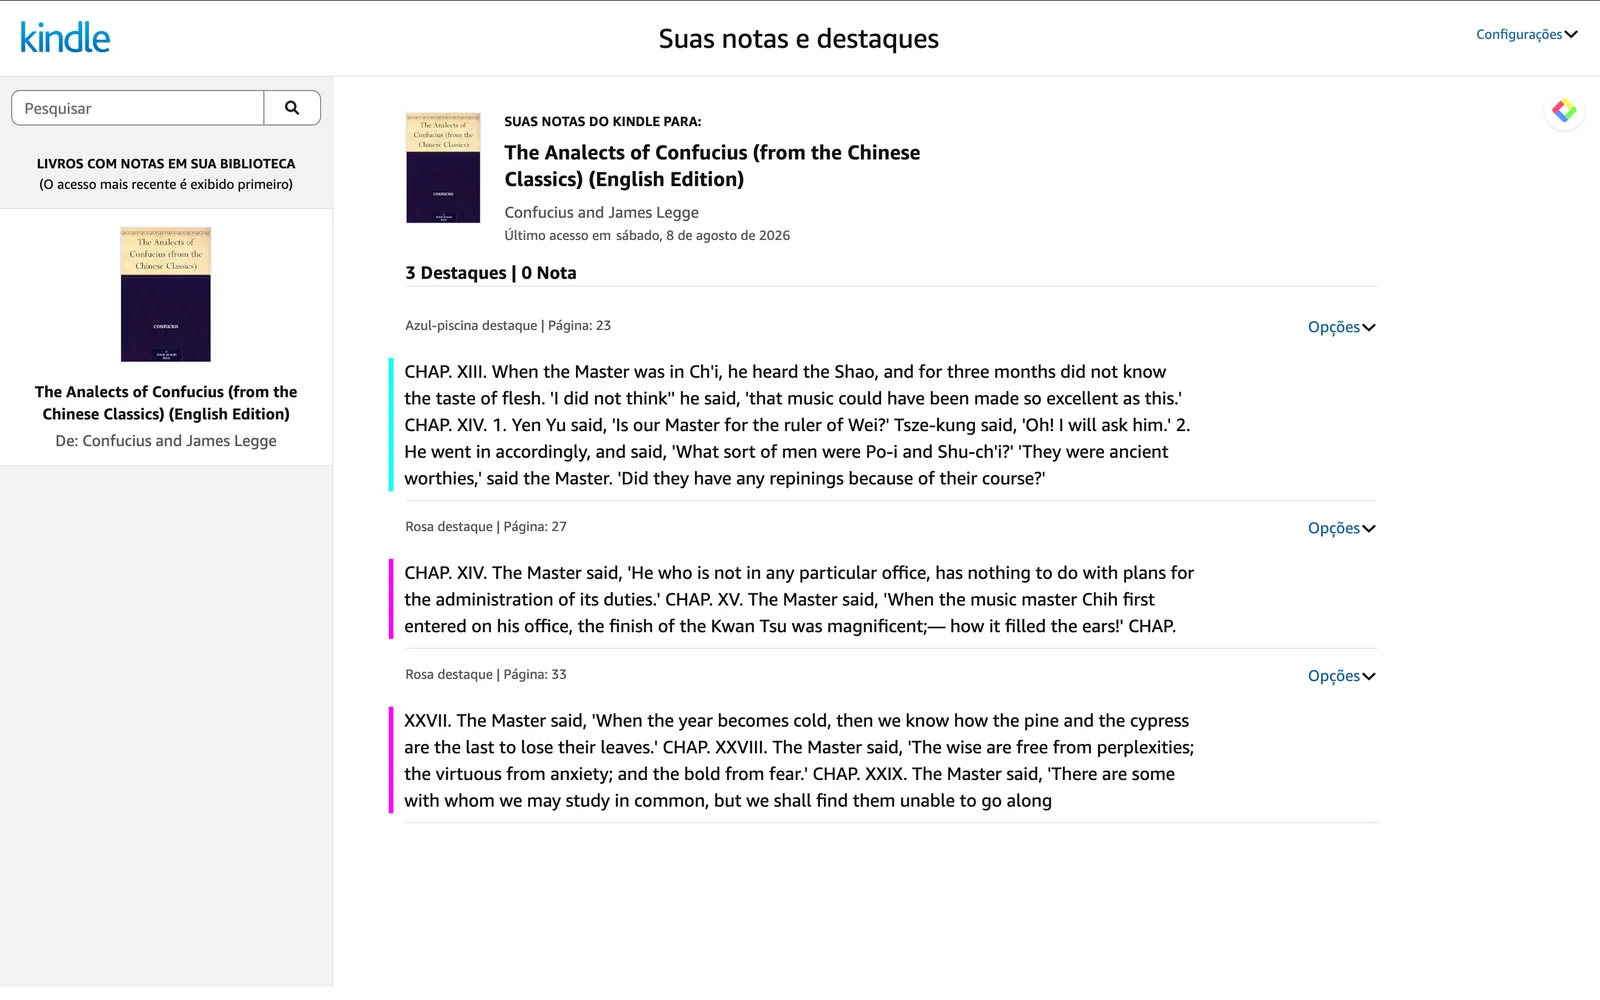Image resolution: width=1600 pixels, height=1000 pixels.
Task: Click the pink color bar on page 33 highlight
Action: (x=391, y=760)
